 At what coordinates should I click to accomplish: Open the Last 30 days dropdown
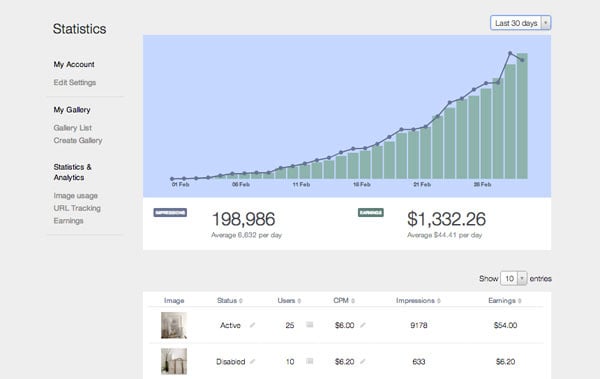(x=520, y=23)
